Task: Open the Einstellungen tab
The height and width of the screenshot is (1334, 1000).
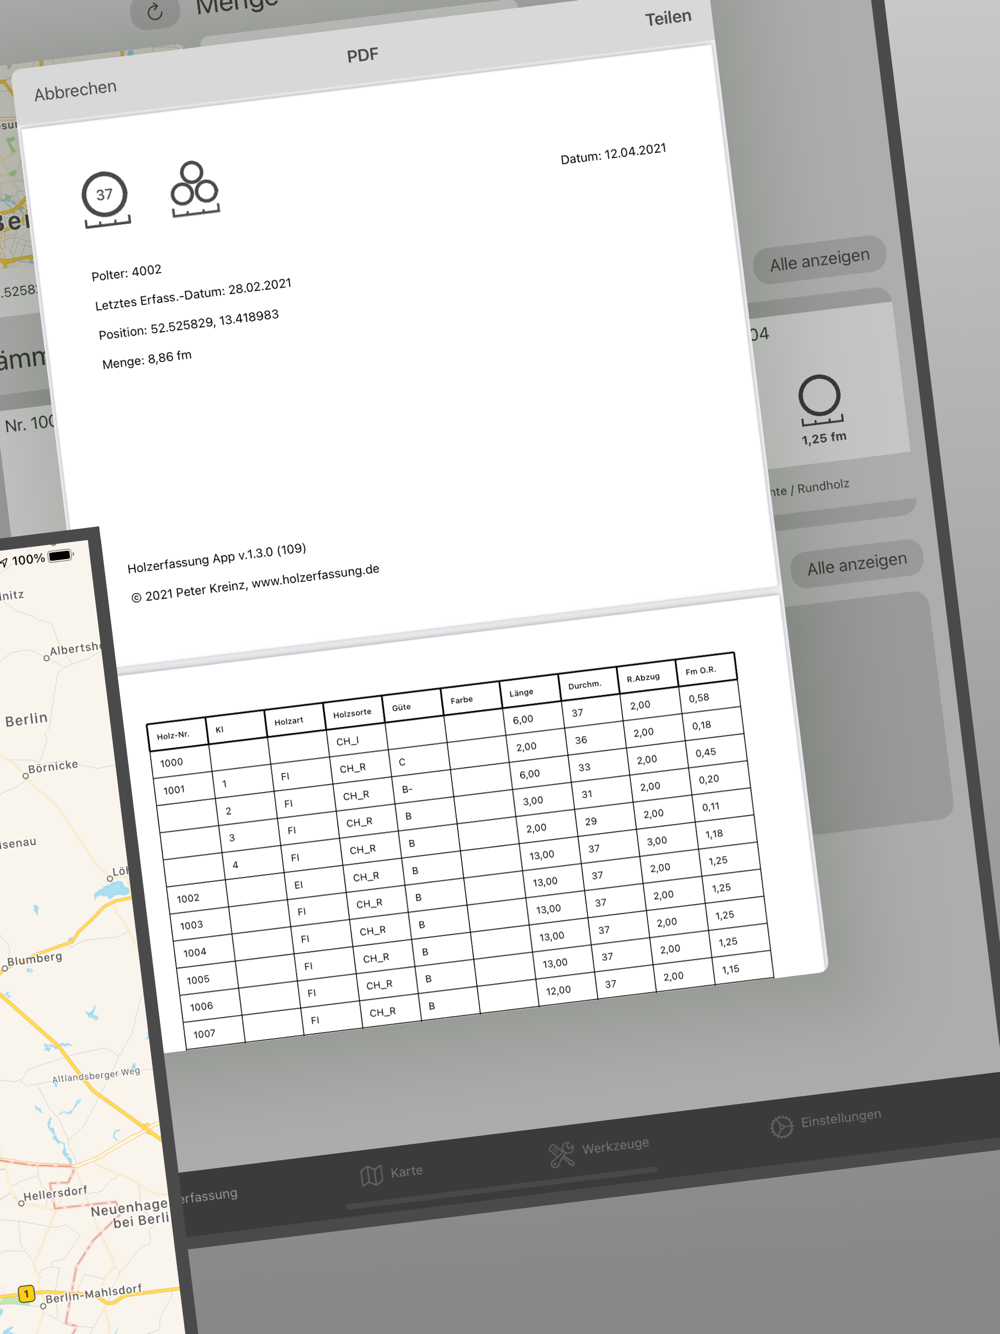Action: pos(826,1121)
